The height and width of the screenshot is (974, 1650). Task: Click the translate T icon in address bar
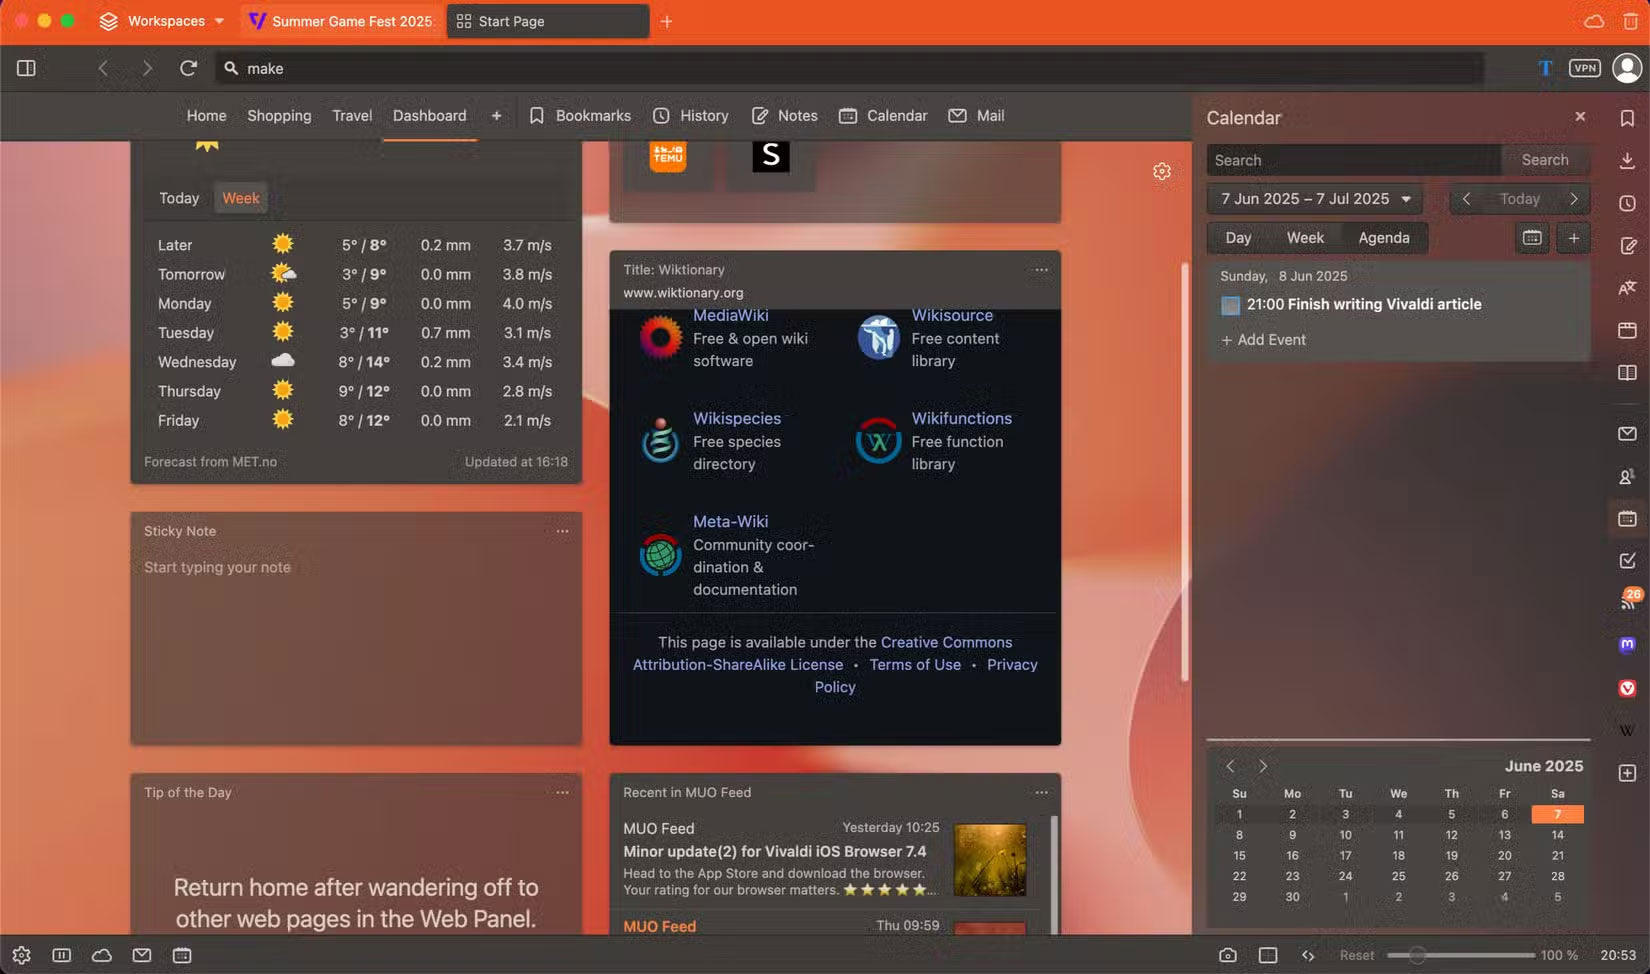point(1545,68)
